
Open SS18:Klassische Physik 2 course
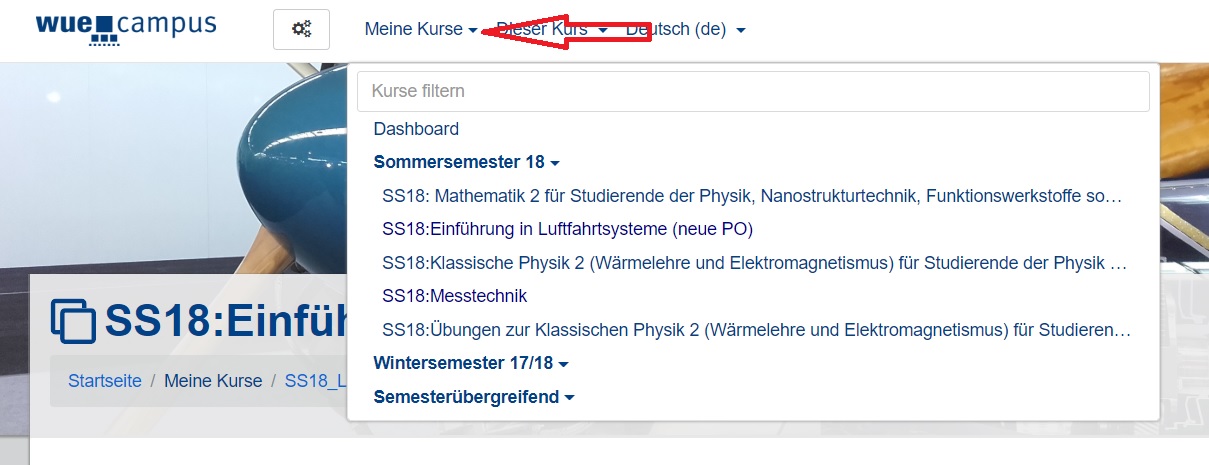point(754,263)
